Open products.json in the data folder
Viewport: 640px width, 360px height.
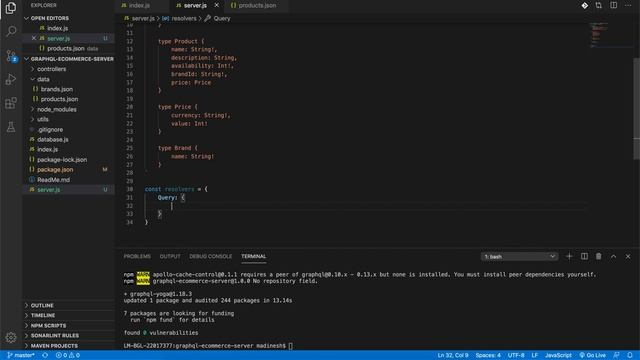pyautogui.click(x=59, y=99)
